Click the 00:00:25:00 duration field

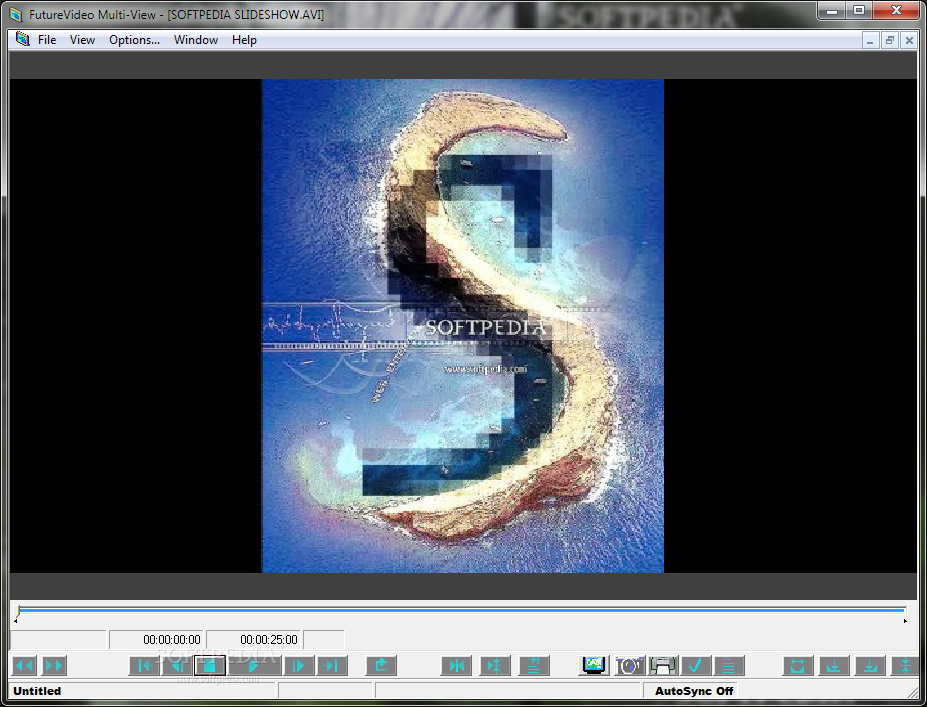(254, 640)
